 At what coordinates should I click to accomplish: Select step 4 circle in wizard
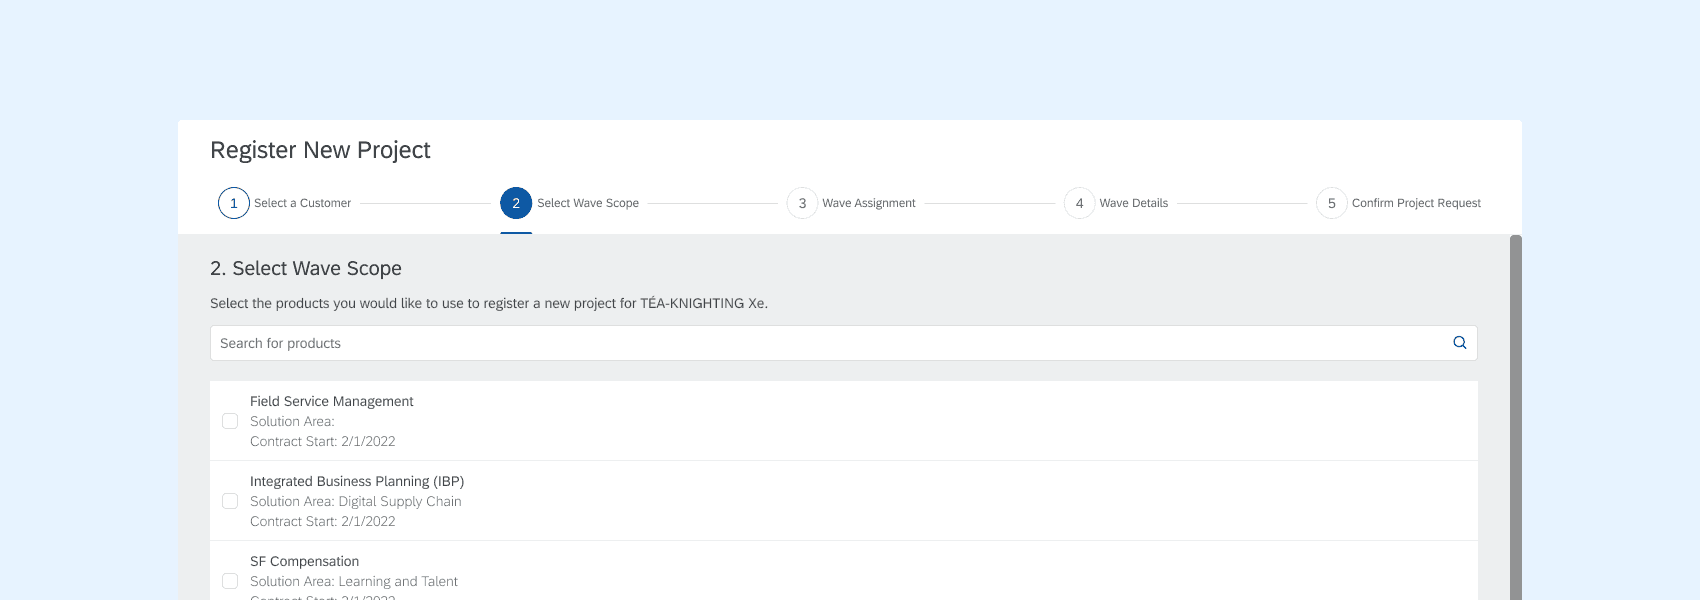[1079, 203]
